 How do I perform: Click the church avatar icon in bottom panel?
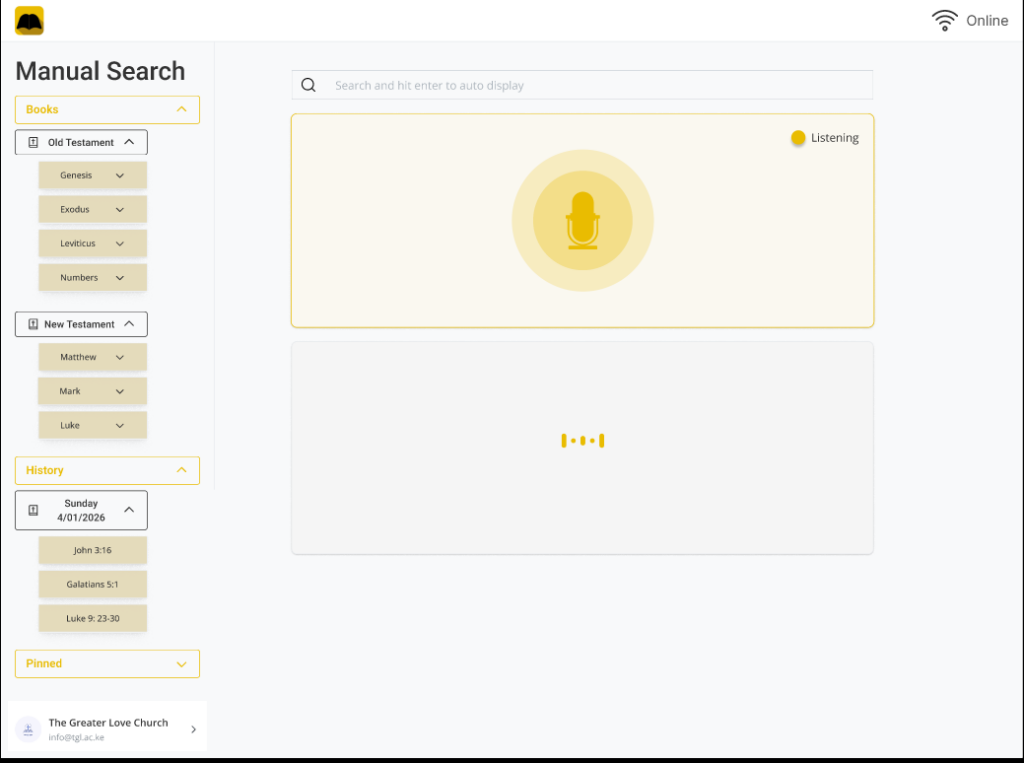(x=29, y=729)
